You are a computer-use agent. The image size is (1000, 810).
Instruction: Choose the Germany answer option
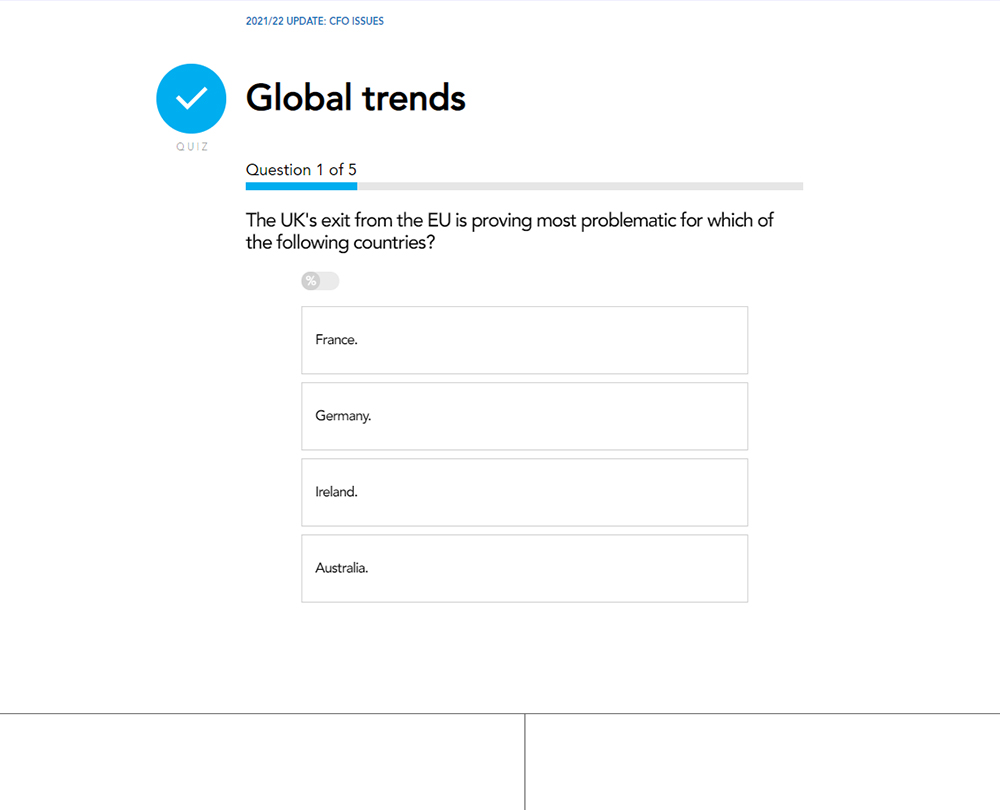[x=524, y=416]
